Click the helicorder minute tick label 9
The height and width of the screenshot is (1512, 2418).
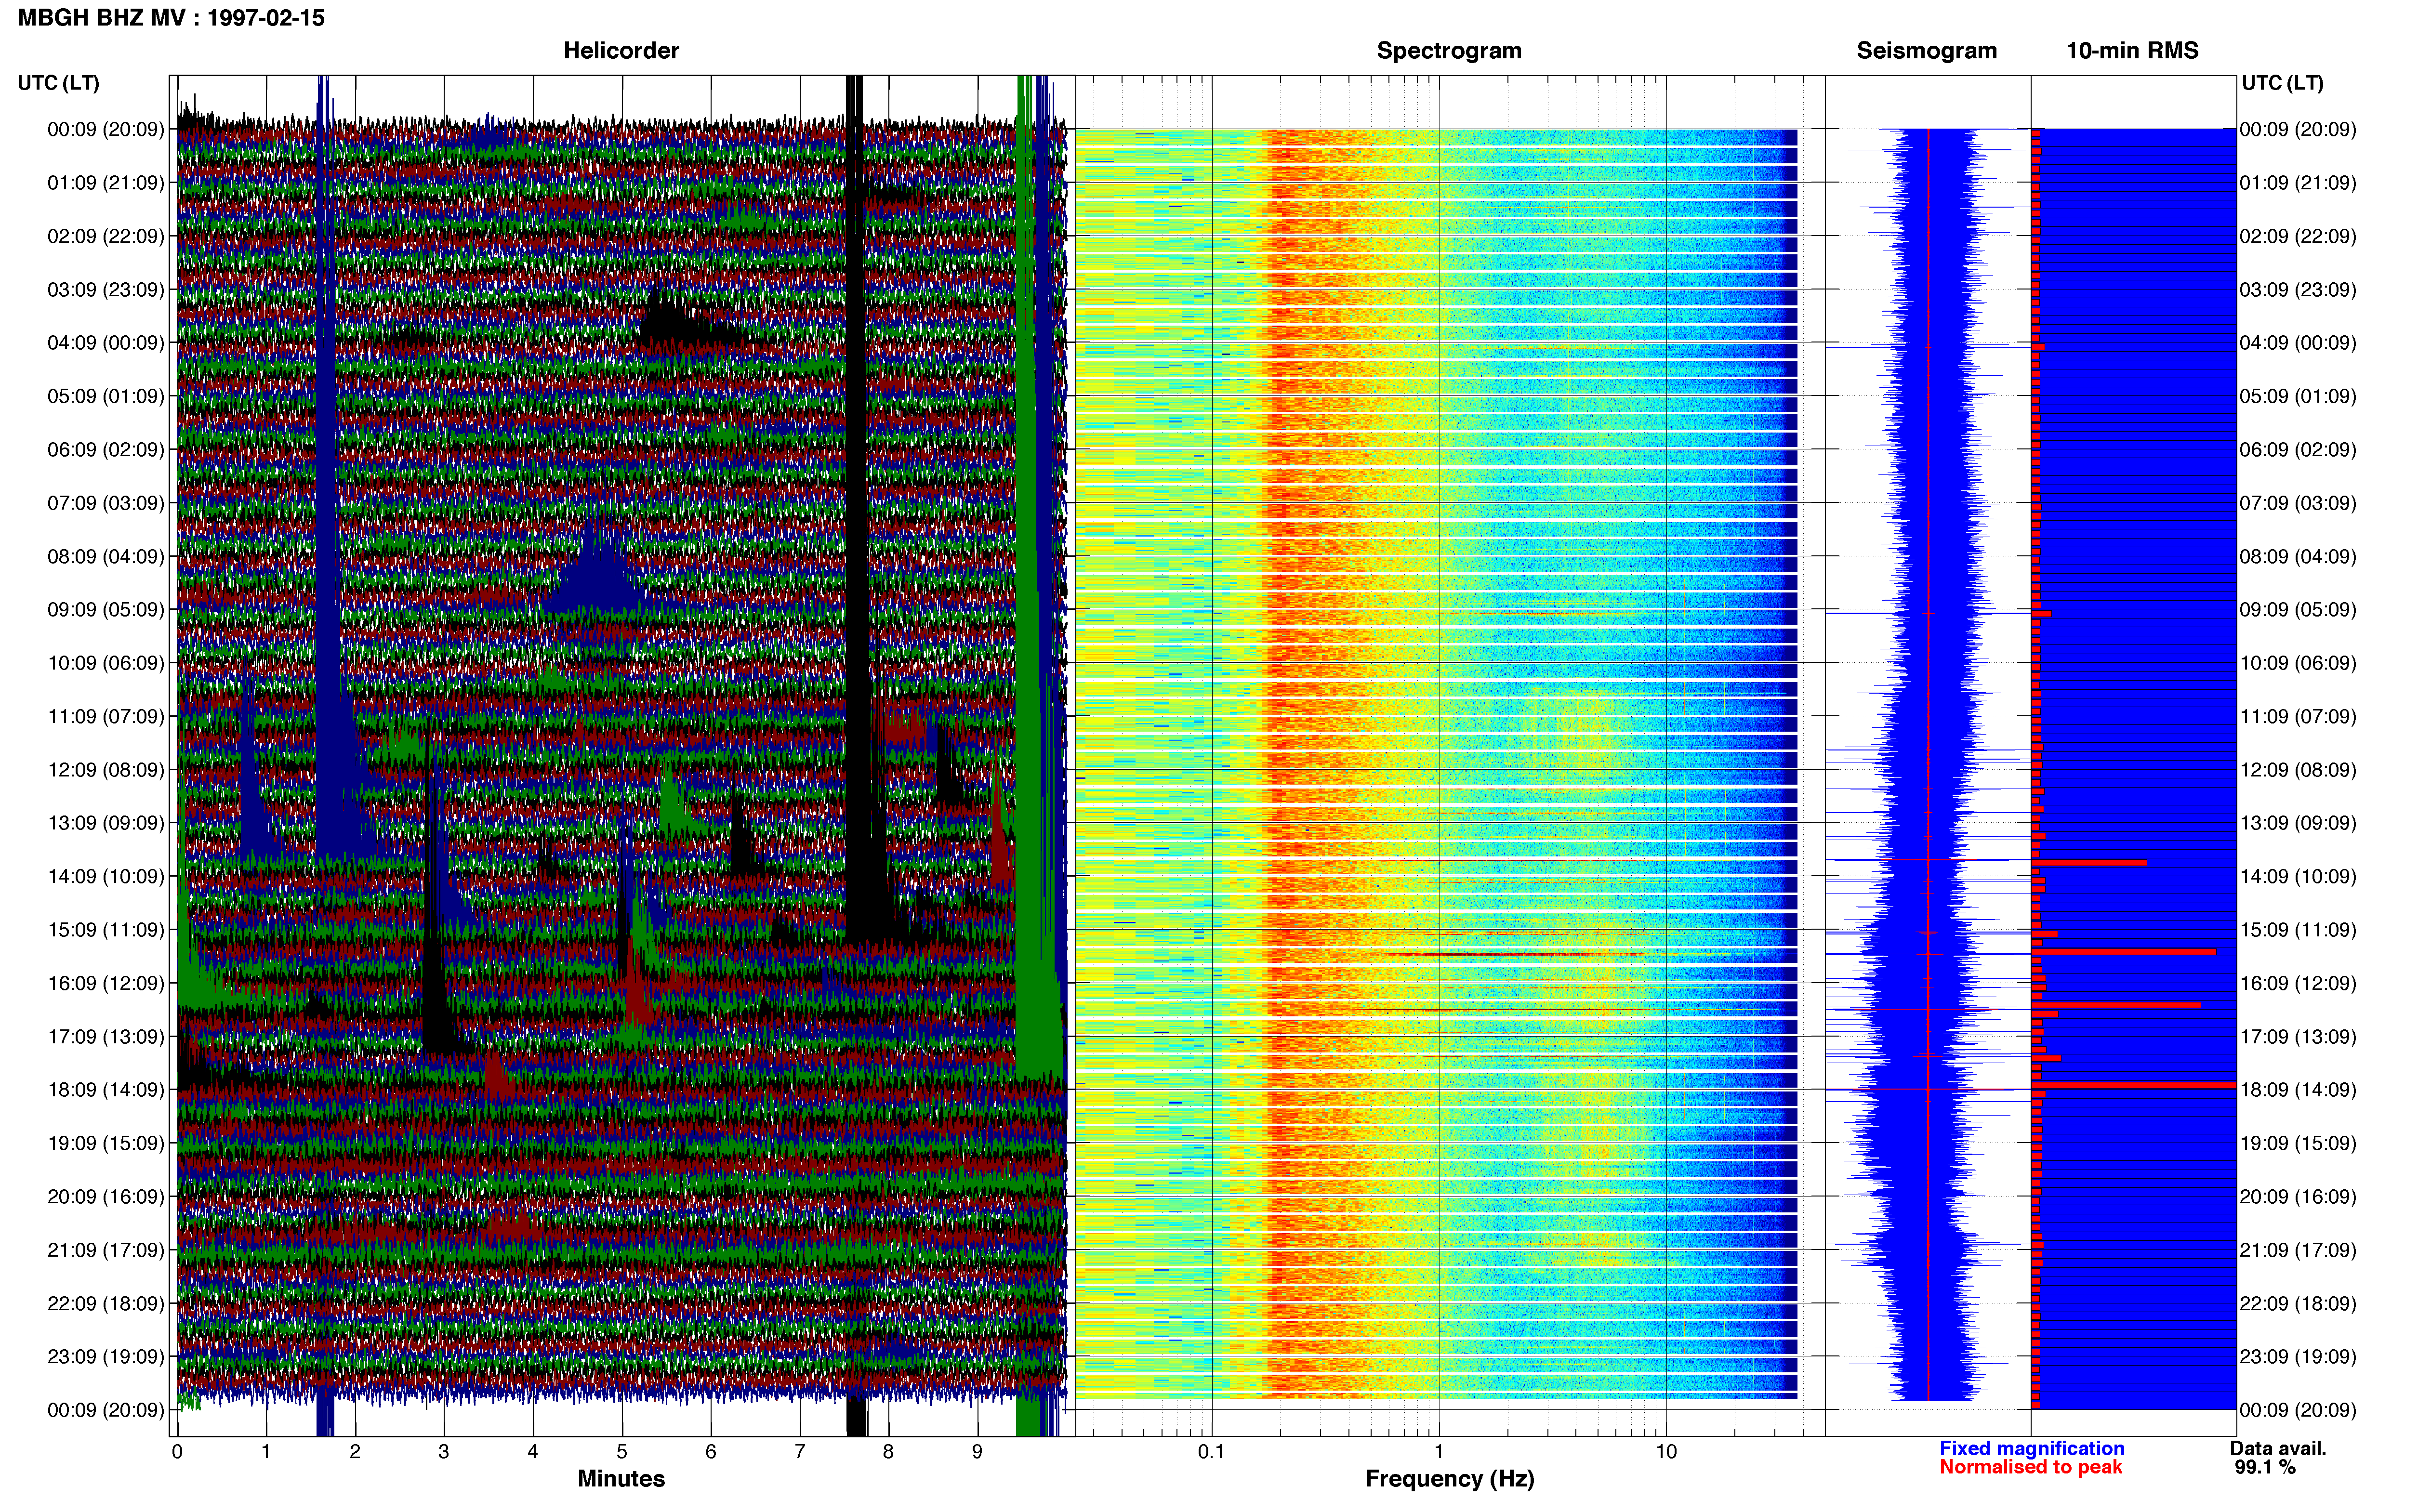[x=977, y=1452]
